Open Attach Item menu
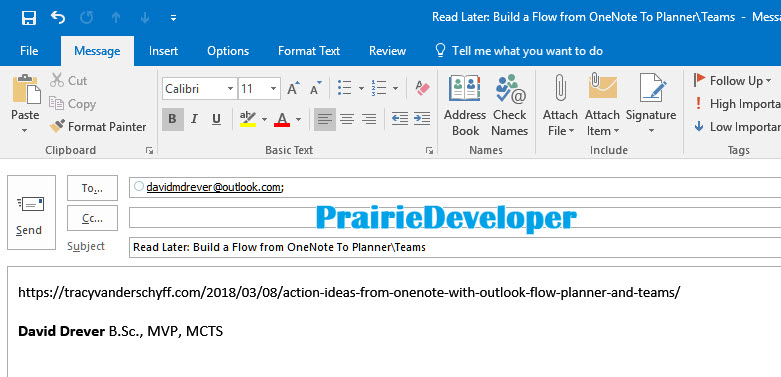 coord(602,106)
